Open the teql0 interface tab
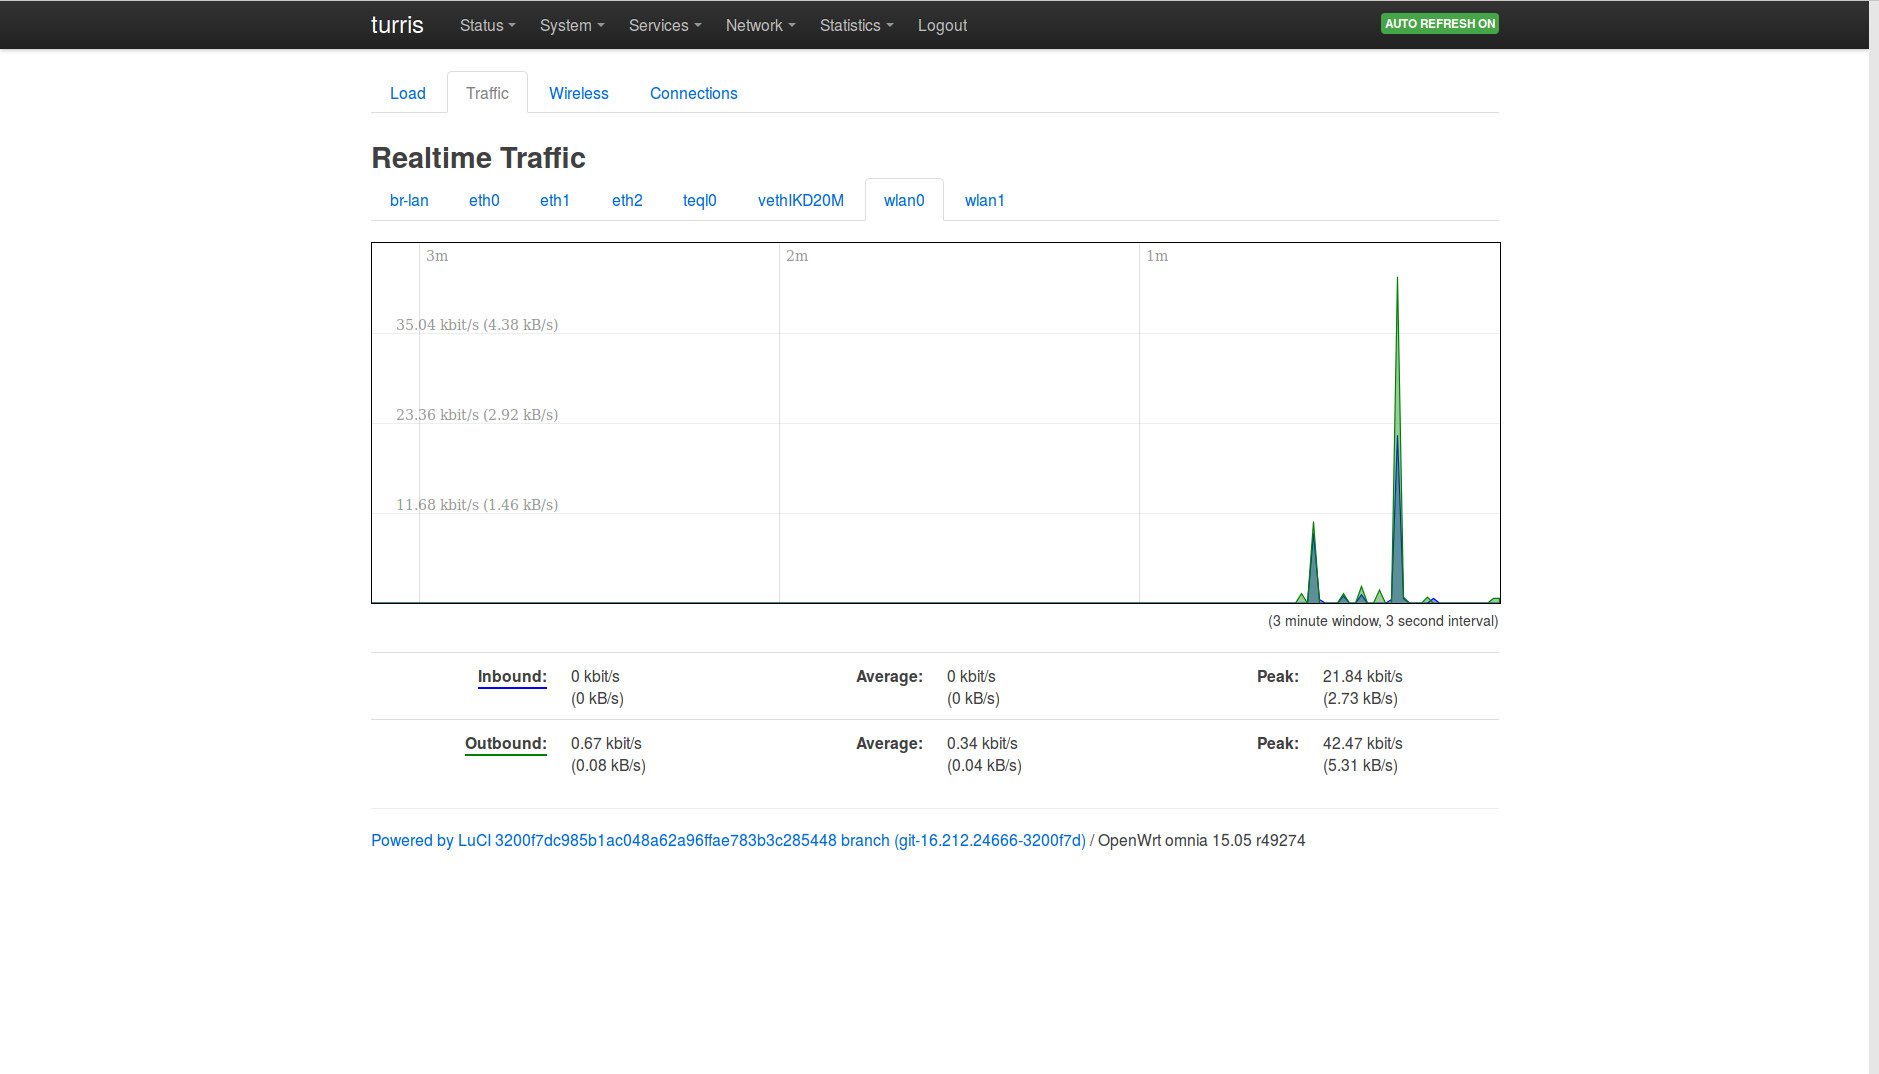This screenshot has height=1074, width=1879. (699, 200)
